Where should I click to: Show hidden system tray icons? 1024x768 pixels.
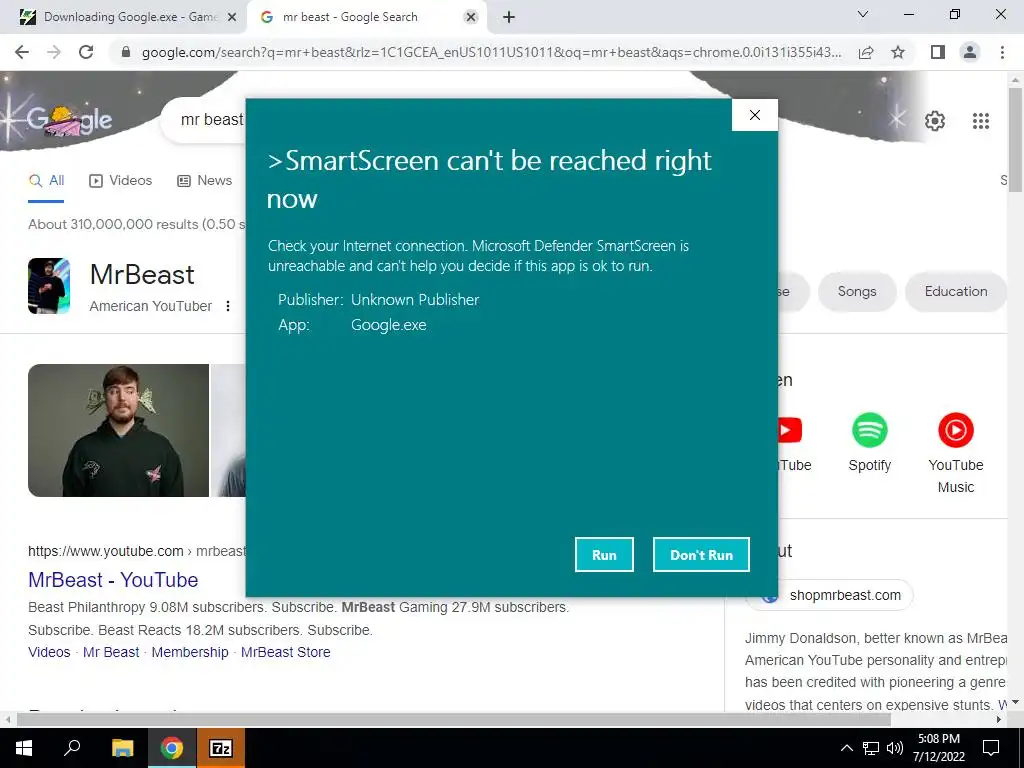(846, 748)
